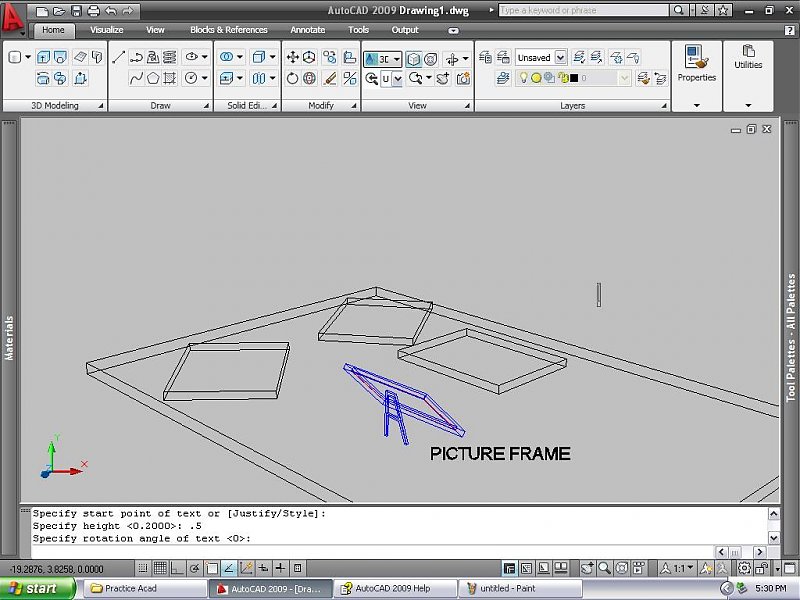
Task: Toggle Object Snap Tracking in status bar
Action: pos(229,568)
